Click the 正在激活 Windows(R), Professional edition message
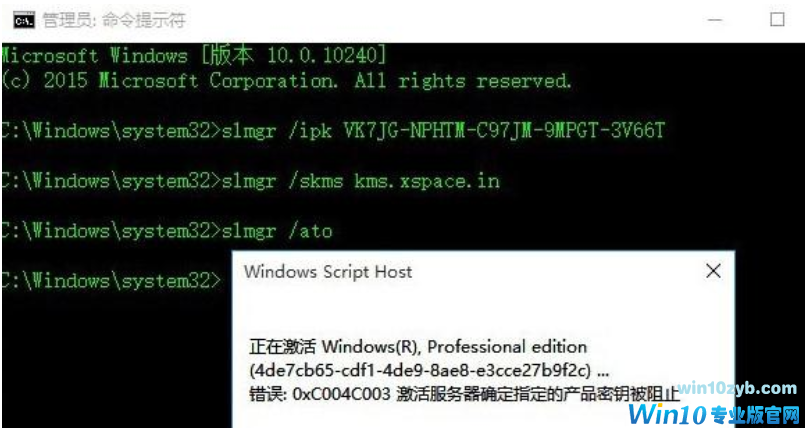805x428 pixels. pyautogui.click(x=418, y=346)
